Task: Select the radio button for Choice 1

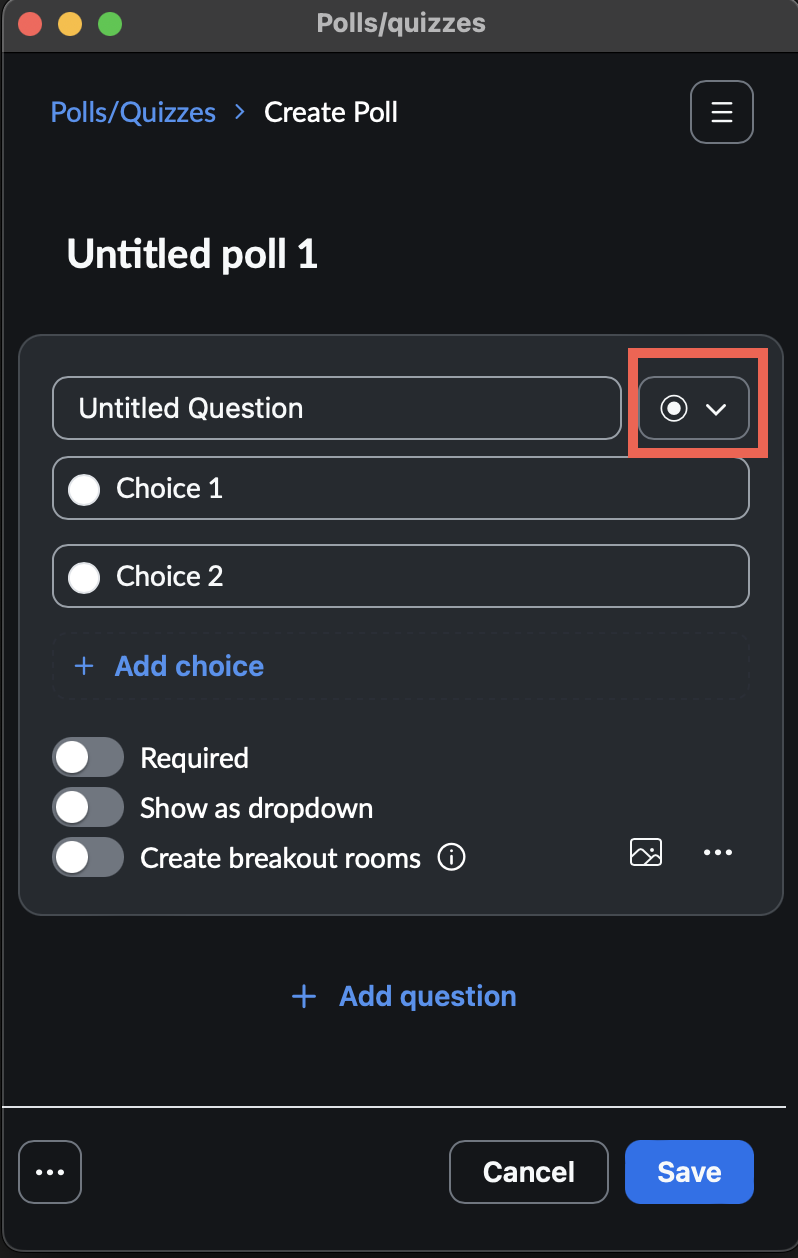Action: (84, 488)
